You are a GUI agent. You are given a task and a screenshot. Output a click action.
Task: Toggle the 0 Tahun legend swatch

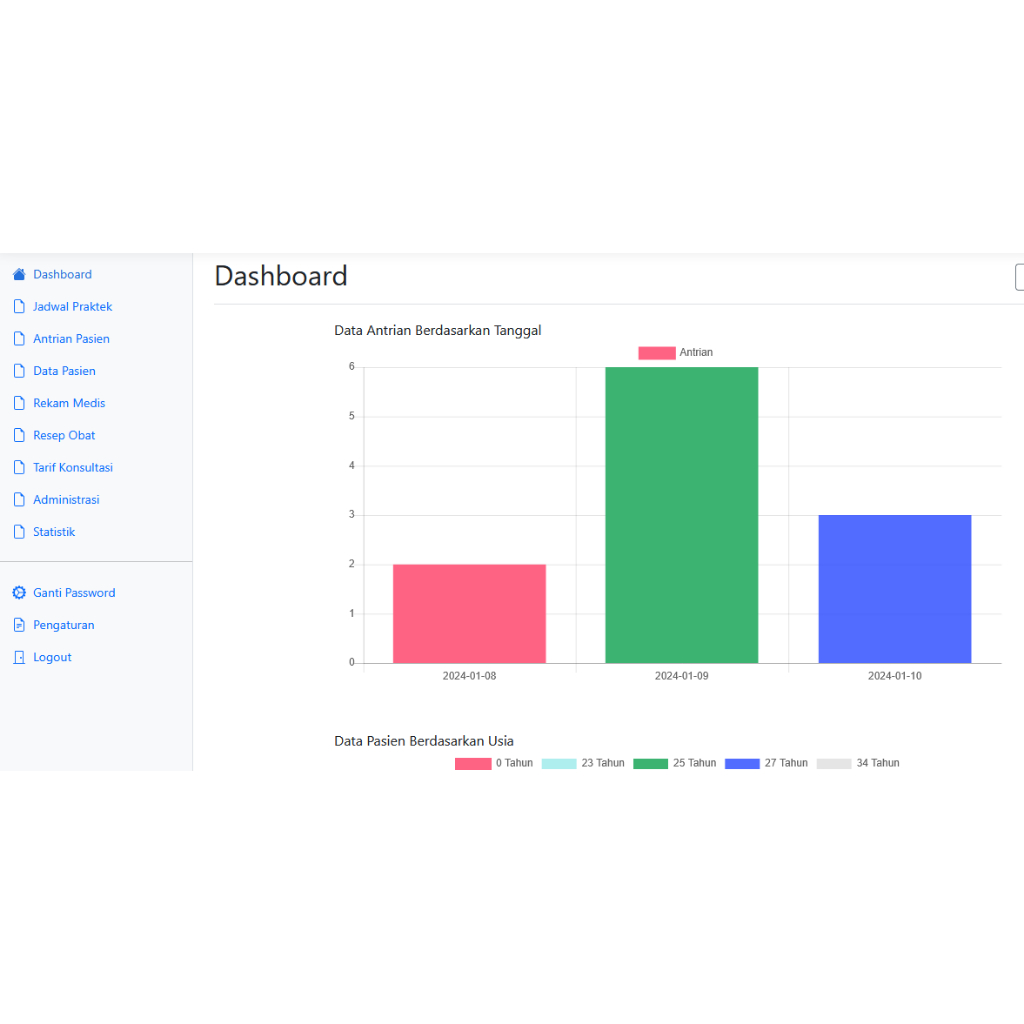coord(473,763)
